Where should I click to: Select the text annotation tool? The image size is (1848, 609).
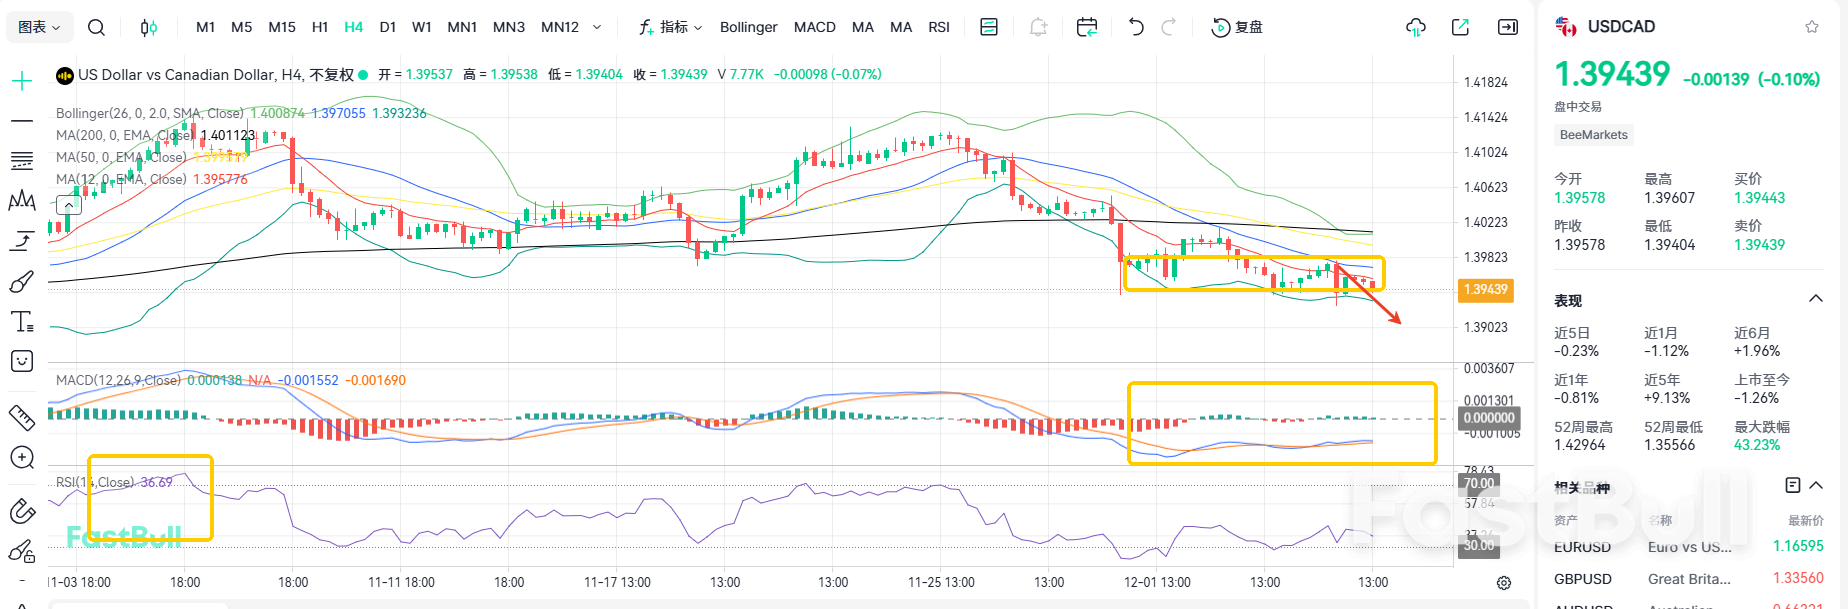click(21, 322)
